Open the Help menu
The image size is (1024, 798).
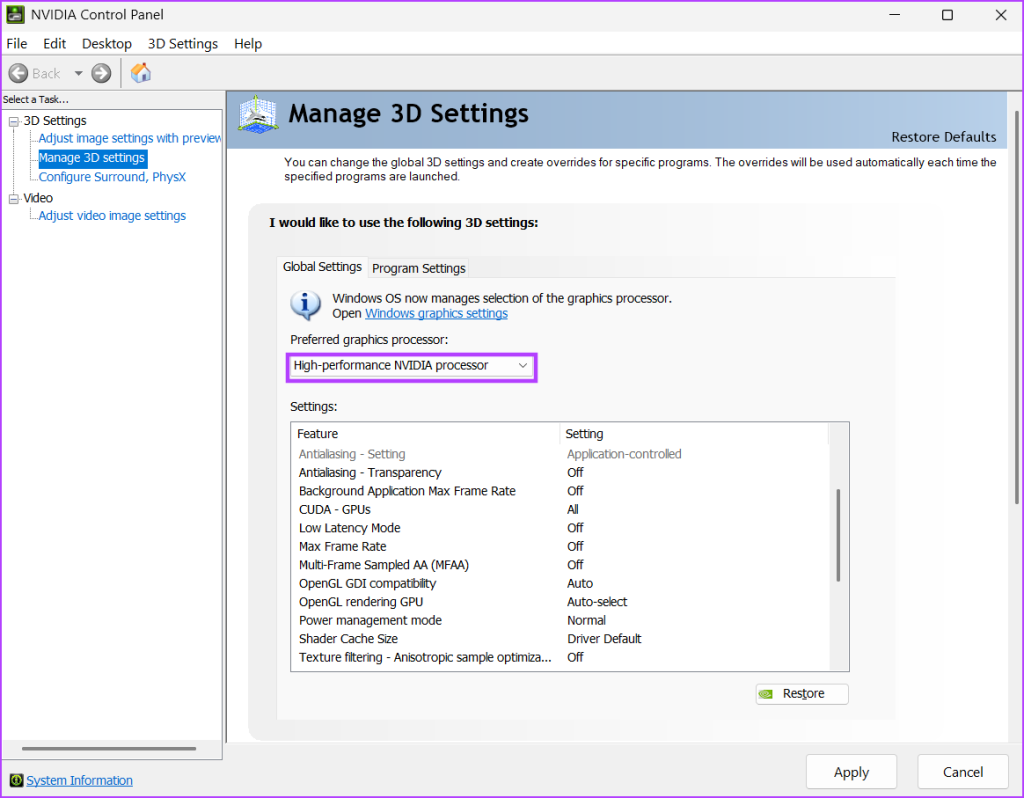coord(248,44)
